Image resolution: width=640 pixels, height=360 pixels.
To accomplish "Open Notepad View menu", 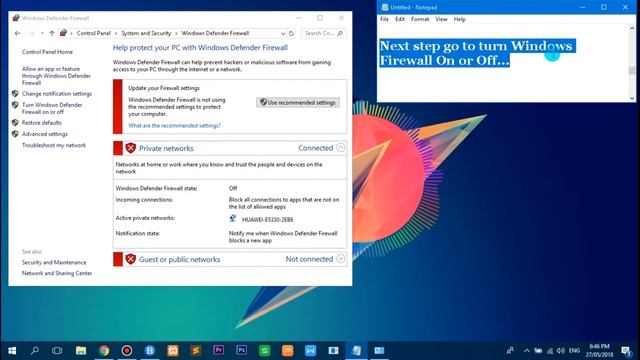I will pyautogui.click(x=441, y=19).
